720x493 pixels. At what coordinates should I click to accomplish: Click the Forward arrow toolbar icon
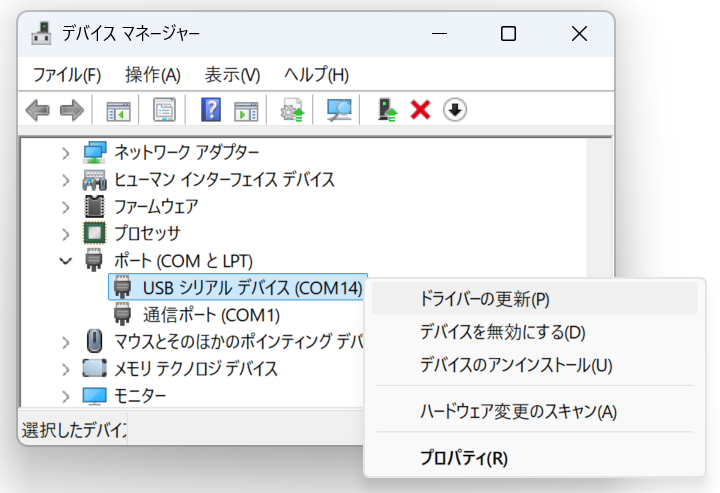pos(72,111)
